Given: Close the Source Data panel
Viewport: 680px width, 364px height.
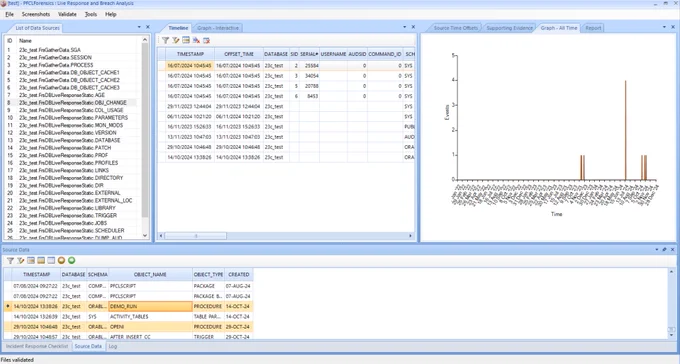Looking at the screenshot, I should coord(673,249).
